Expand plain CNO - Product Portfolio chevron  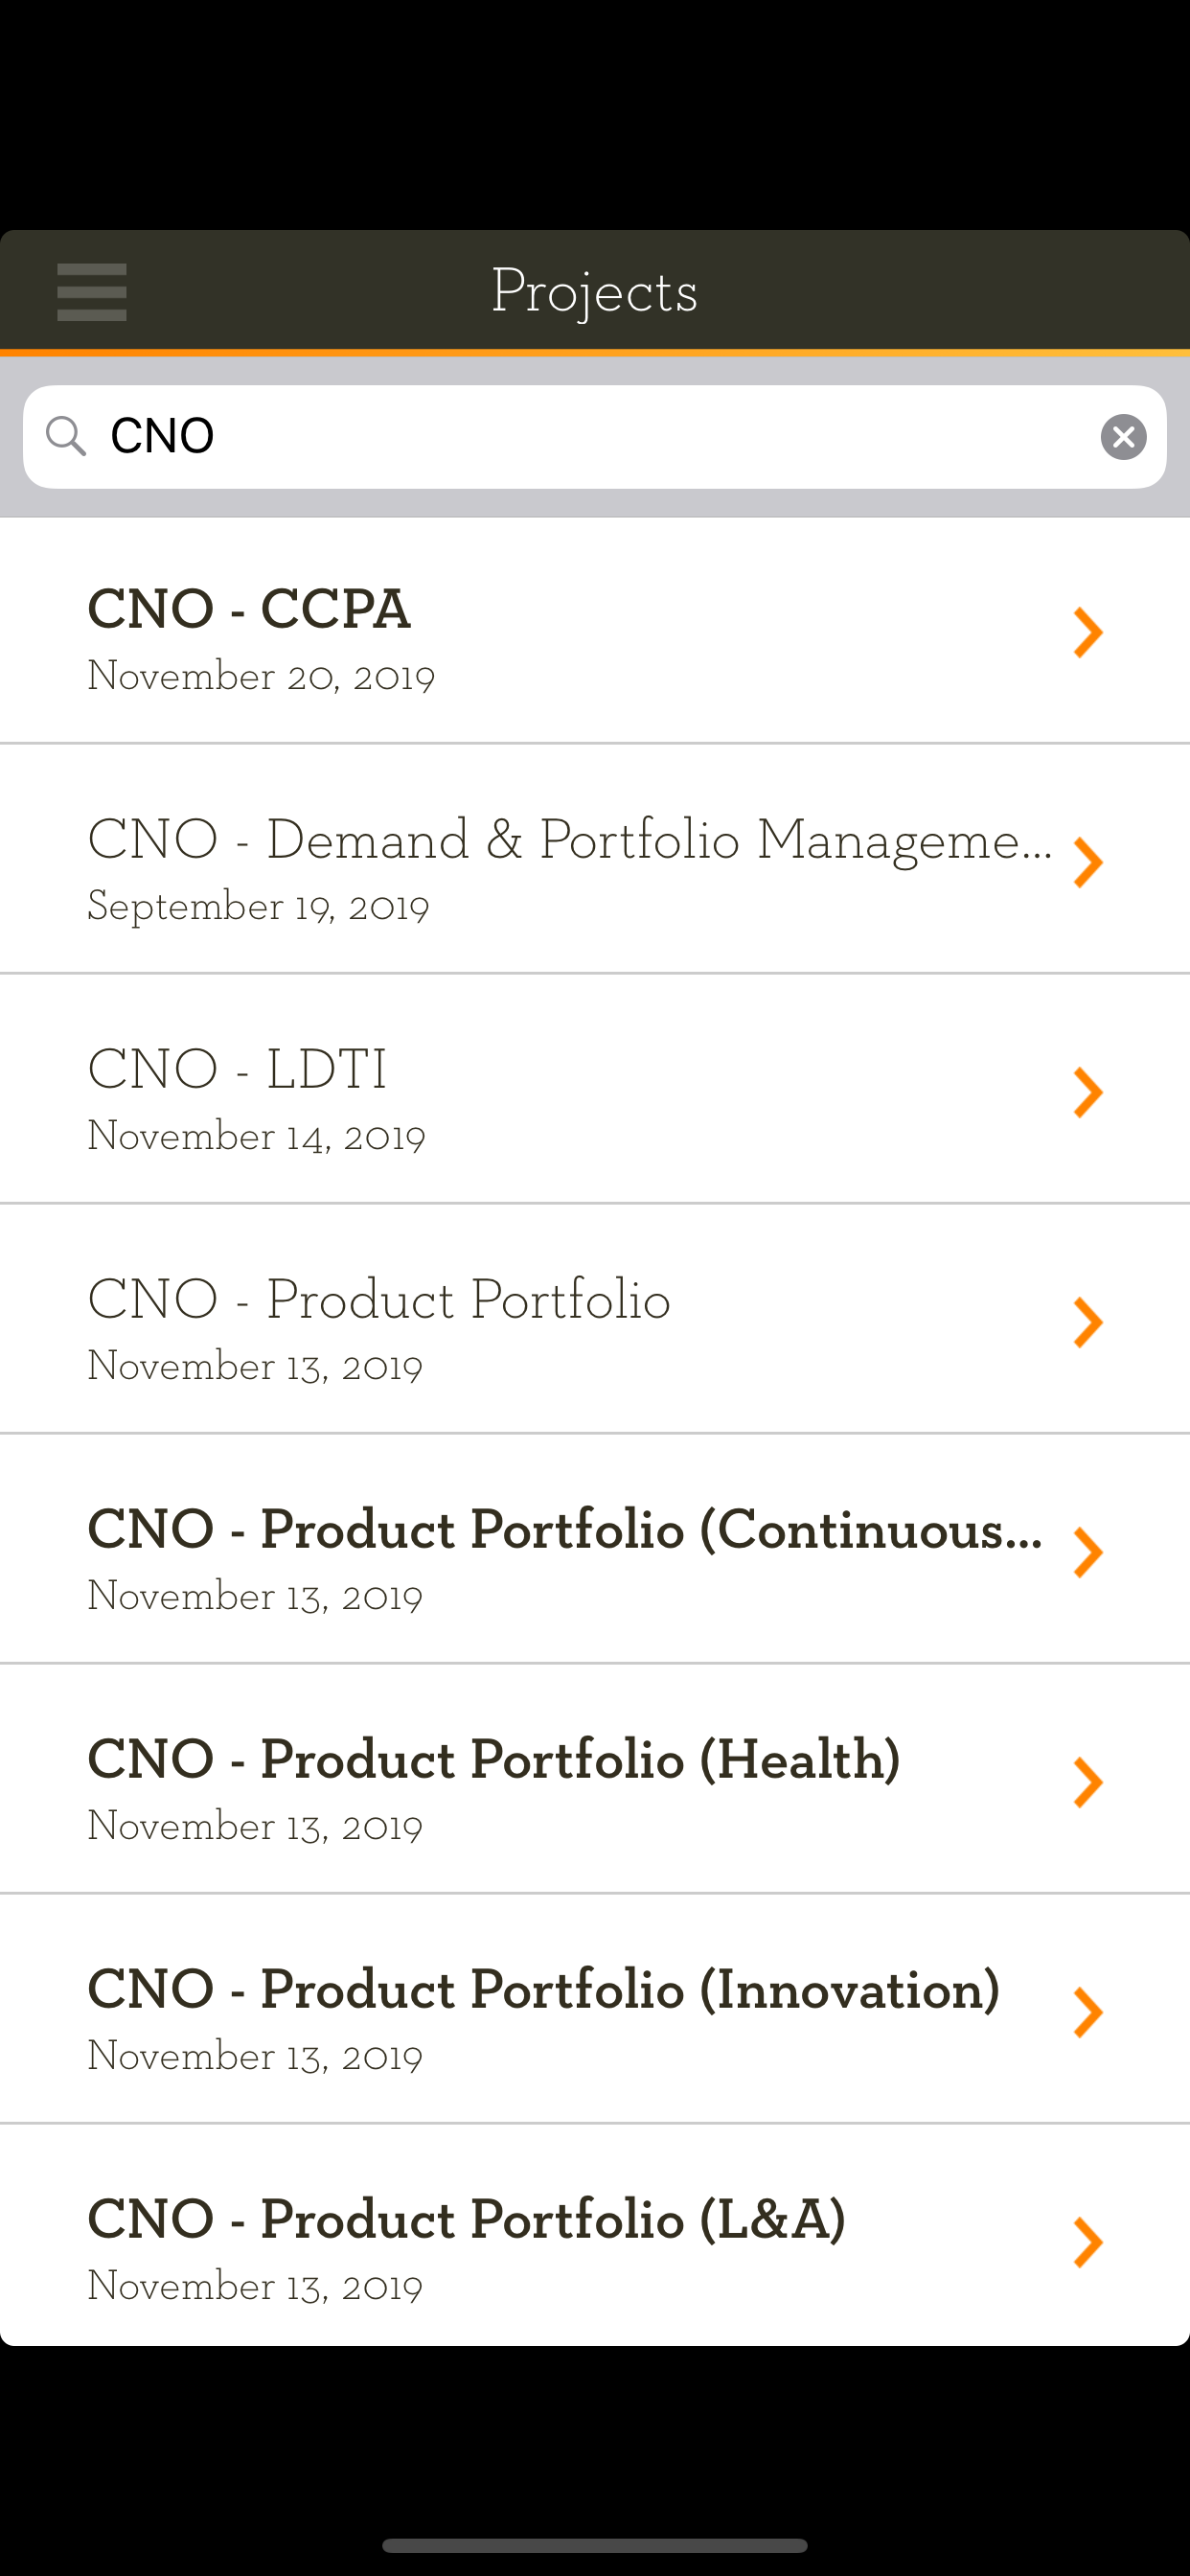click(1087, 1322)
